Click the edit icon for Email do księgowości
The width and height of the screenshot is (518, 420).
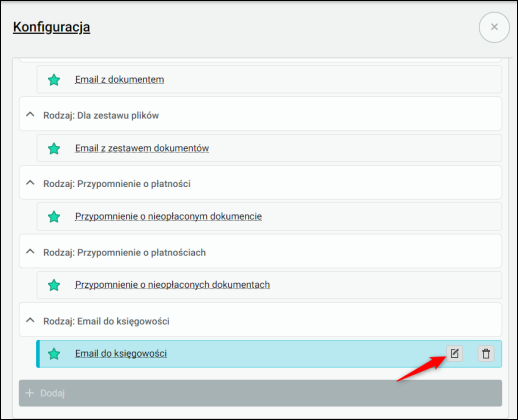click(455, 354)
